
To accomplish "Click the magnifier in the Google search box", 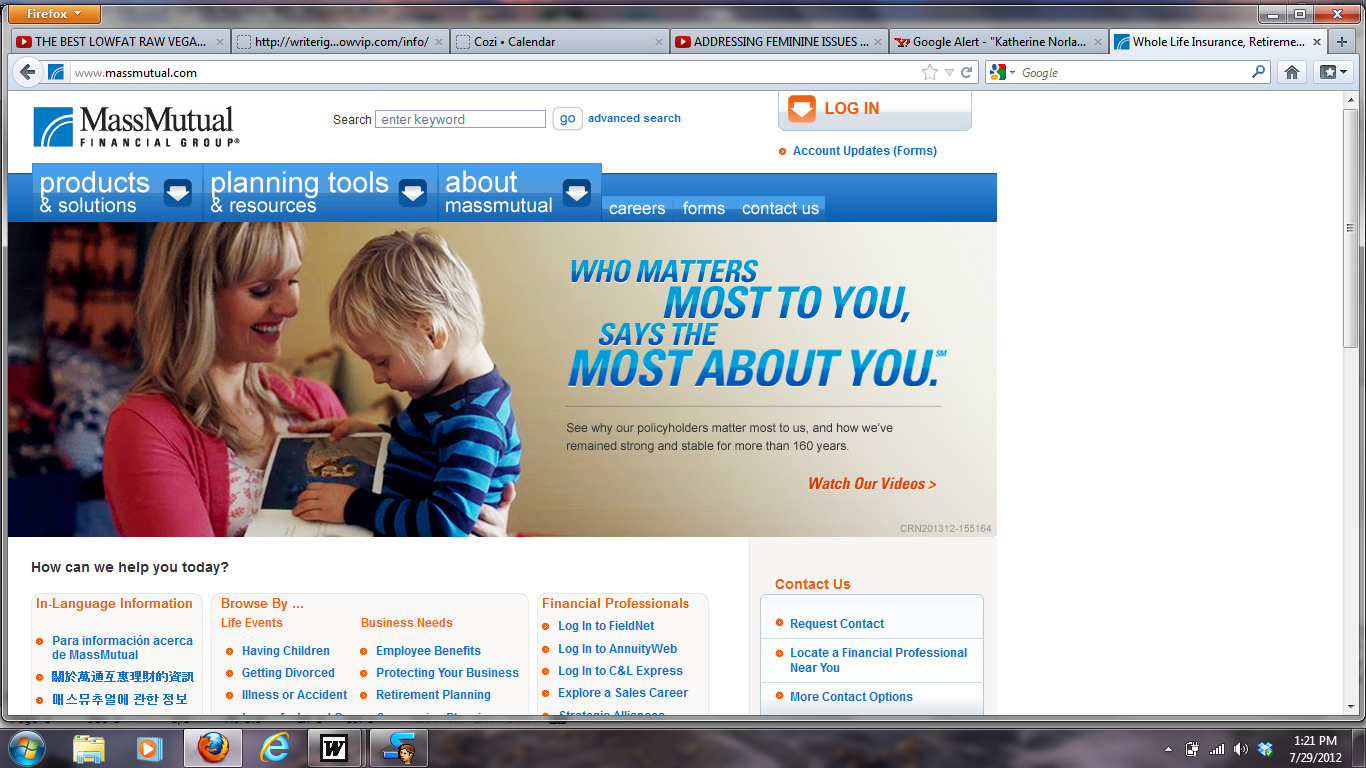I will [1259, 72].
